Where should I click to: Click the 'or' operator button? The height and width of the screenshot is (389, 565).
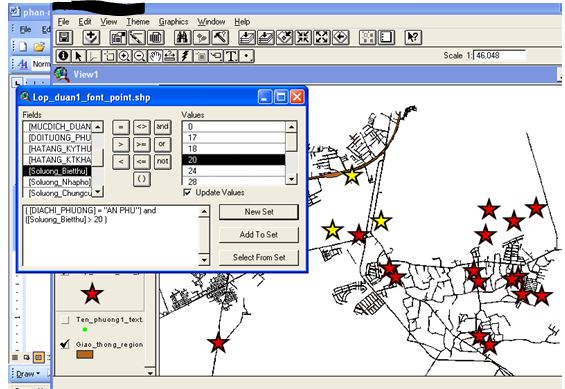162,144
